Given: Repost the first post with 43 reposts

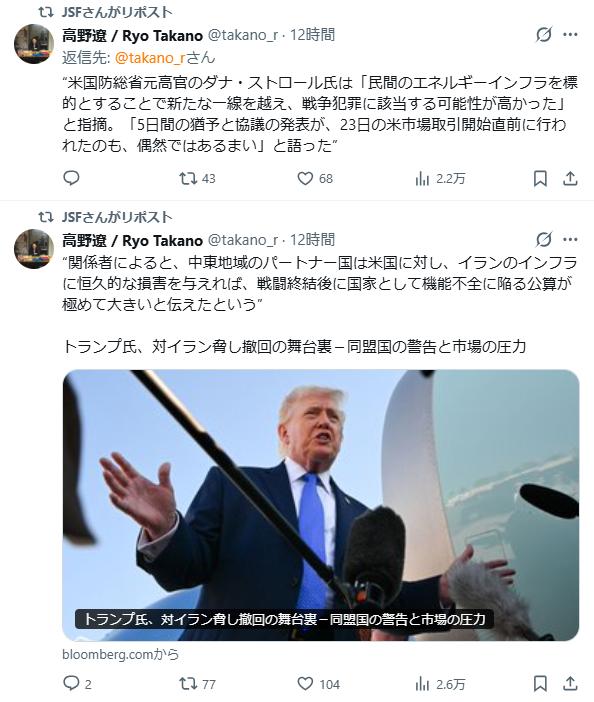Looking at the screenshot, I should [197, 178].
